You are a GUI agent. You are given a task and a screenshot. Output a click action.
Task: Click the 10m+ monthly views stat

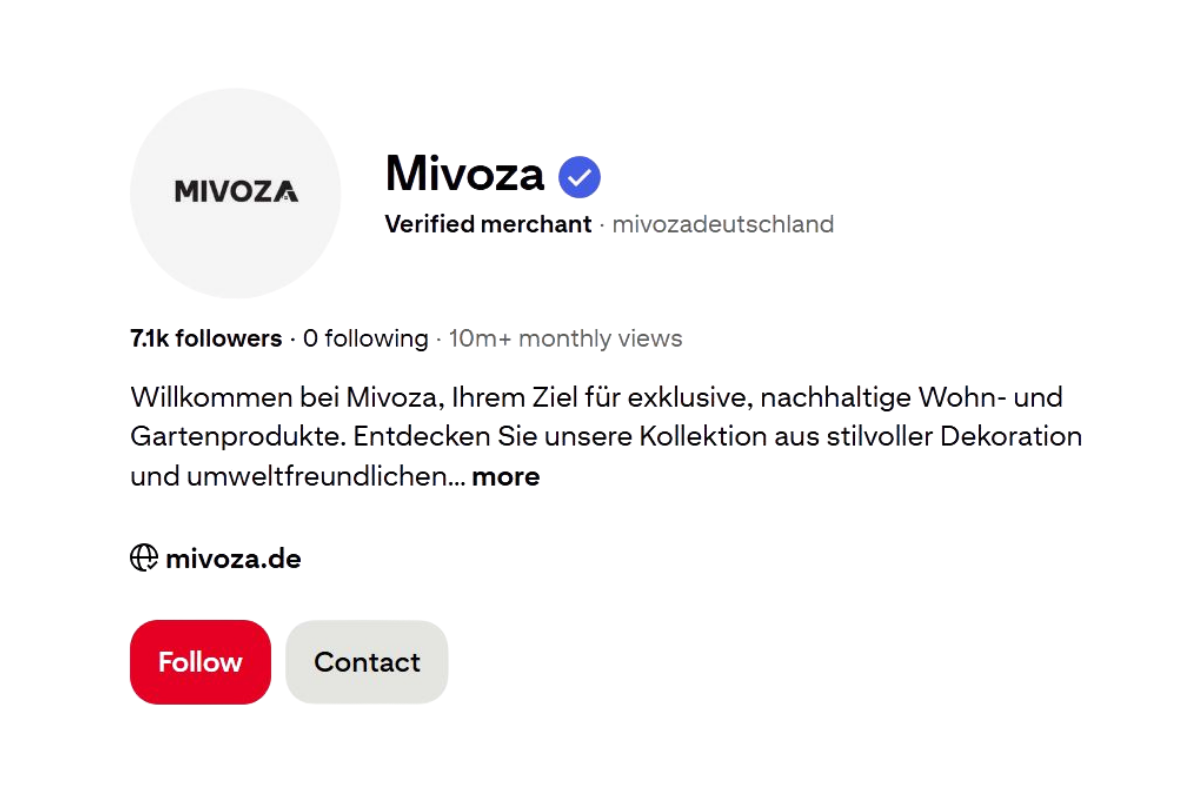tap(565, 339)
